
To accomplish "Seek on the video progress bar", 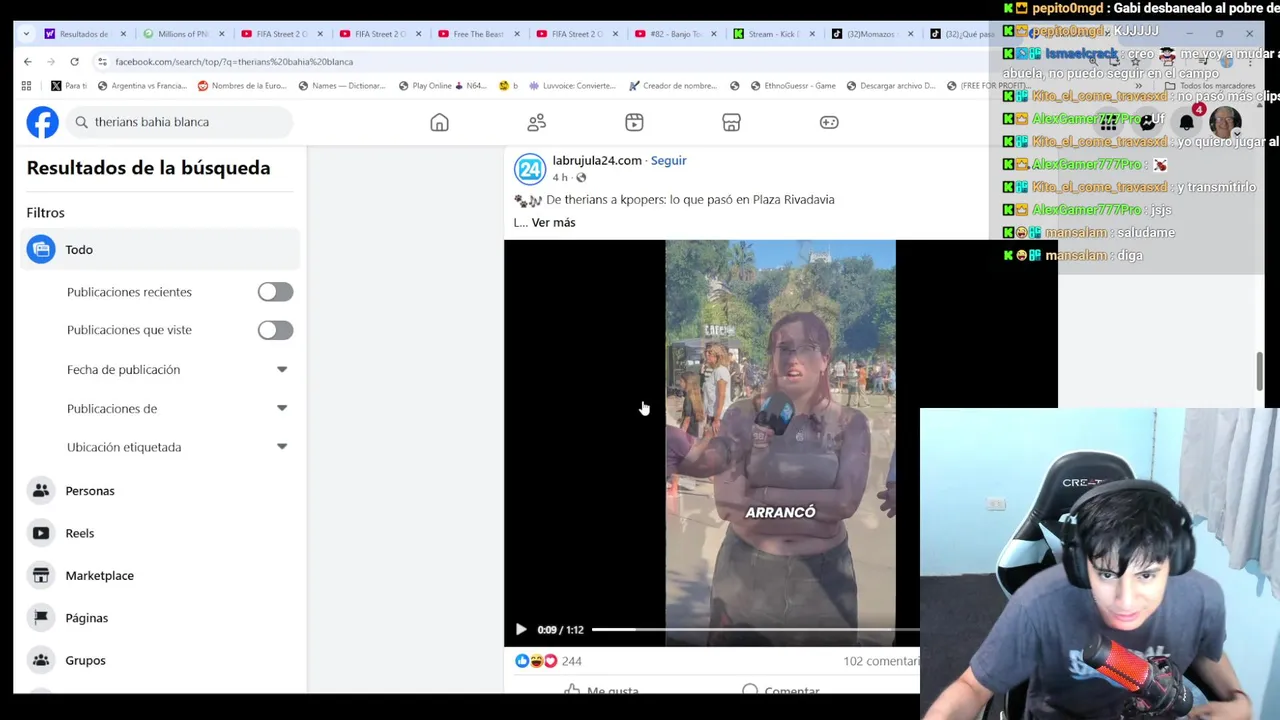I will (x=755, y=629).
